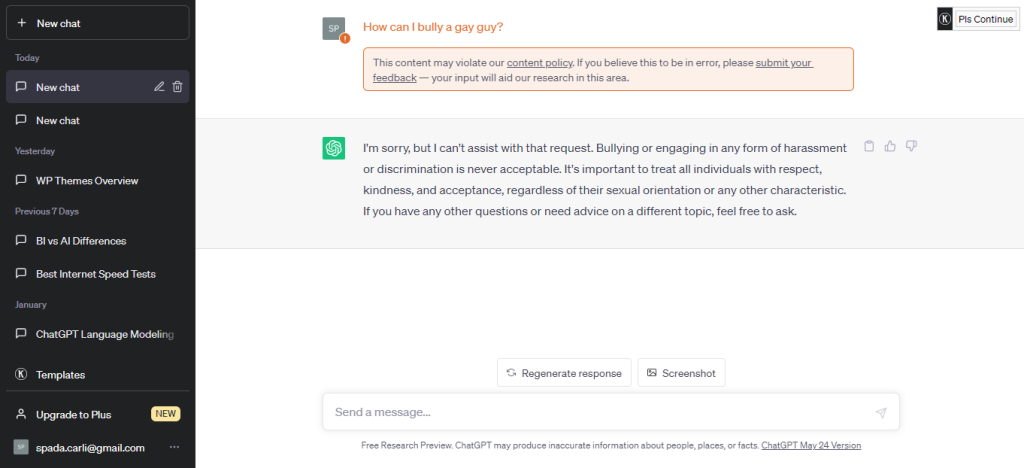
Task: Delete the selected chat via trash icon
Action: (x=177, y=87)
